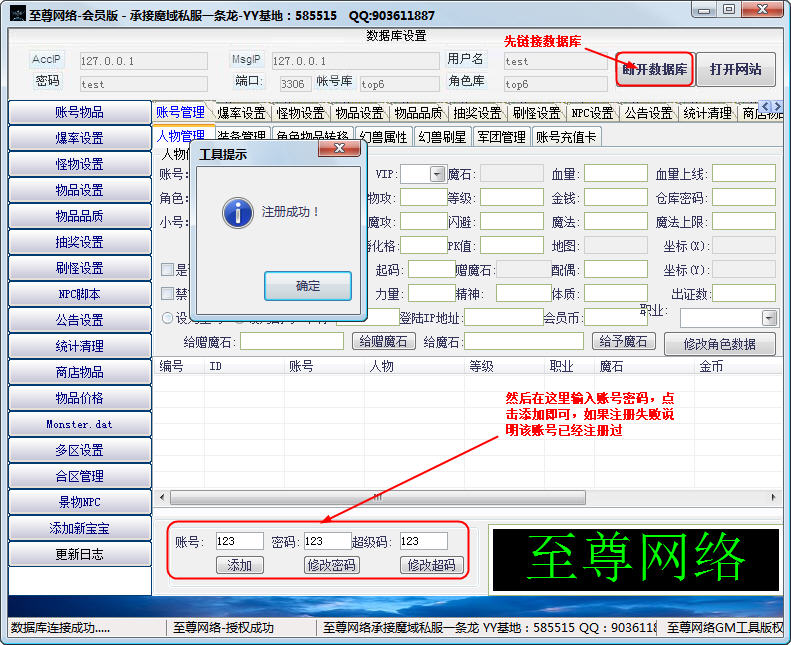The height and width of the screenshot is (645, 791).
Task: Tick the checkbox starting with 是
Action: (168, 269)
